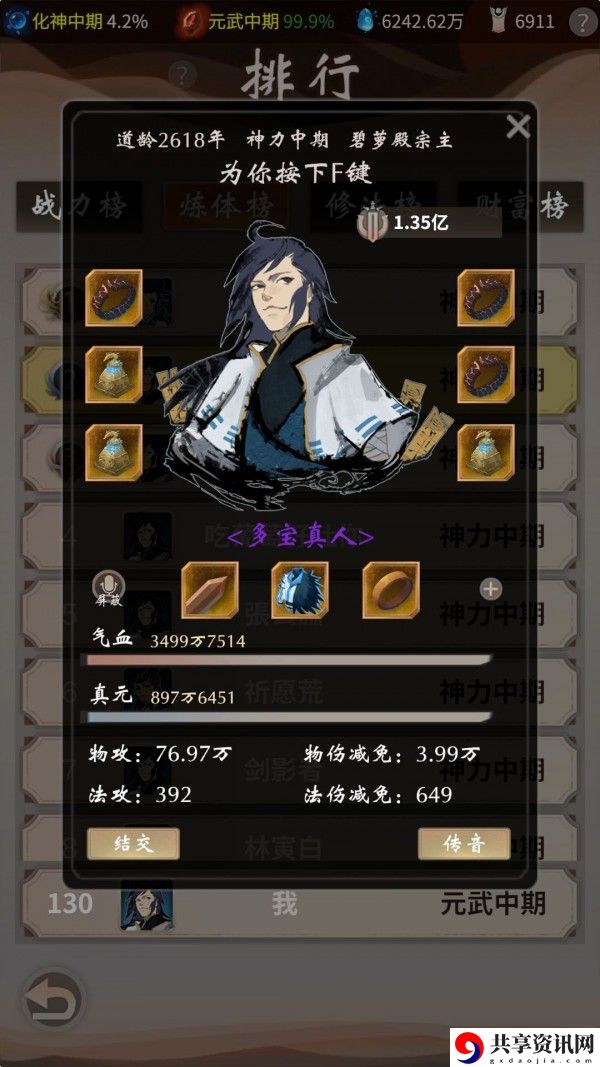Click the plus icon to add slot
The image size is (600, 1067).
coord(491,589)
